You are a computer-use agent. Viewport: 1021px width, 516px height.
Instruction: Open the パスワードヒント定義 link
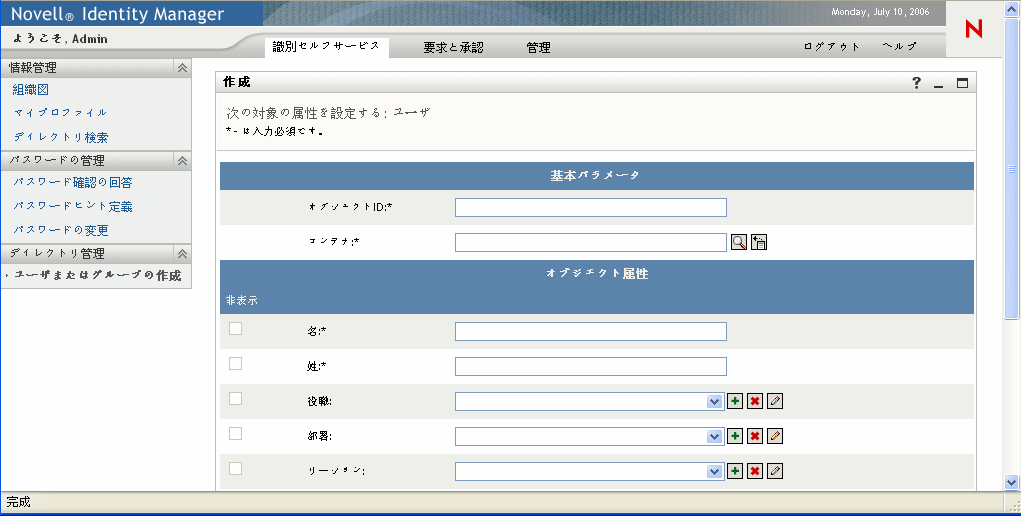73,207
